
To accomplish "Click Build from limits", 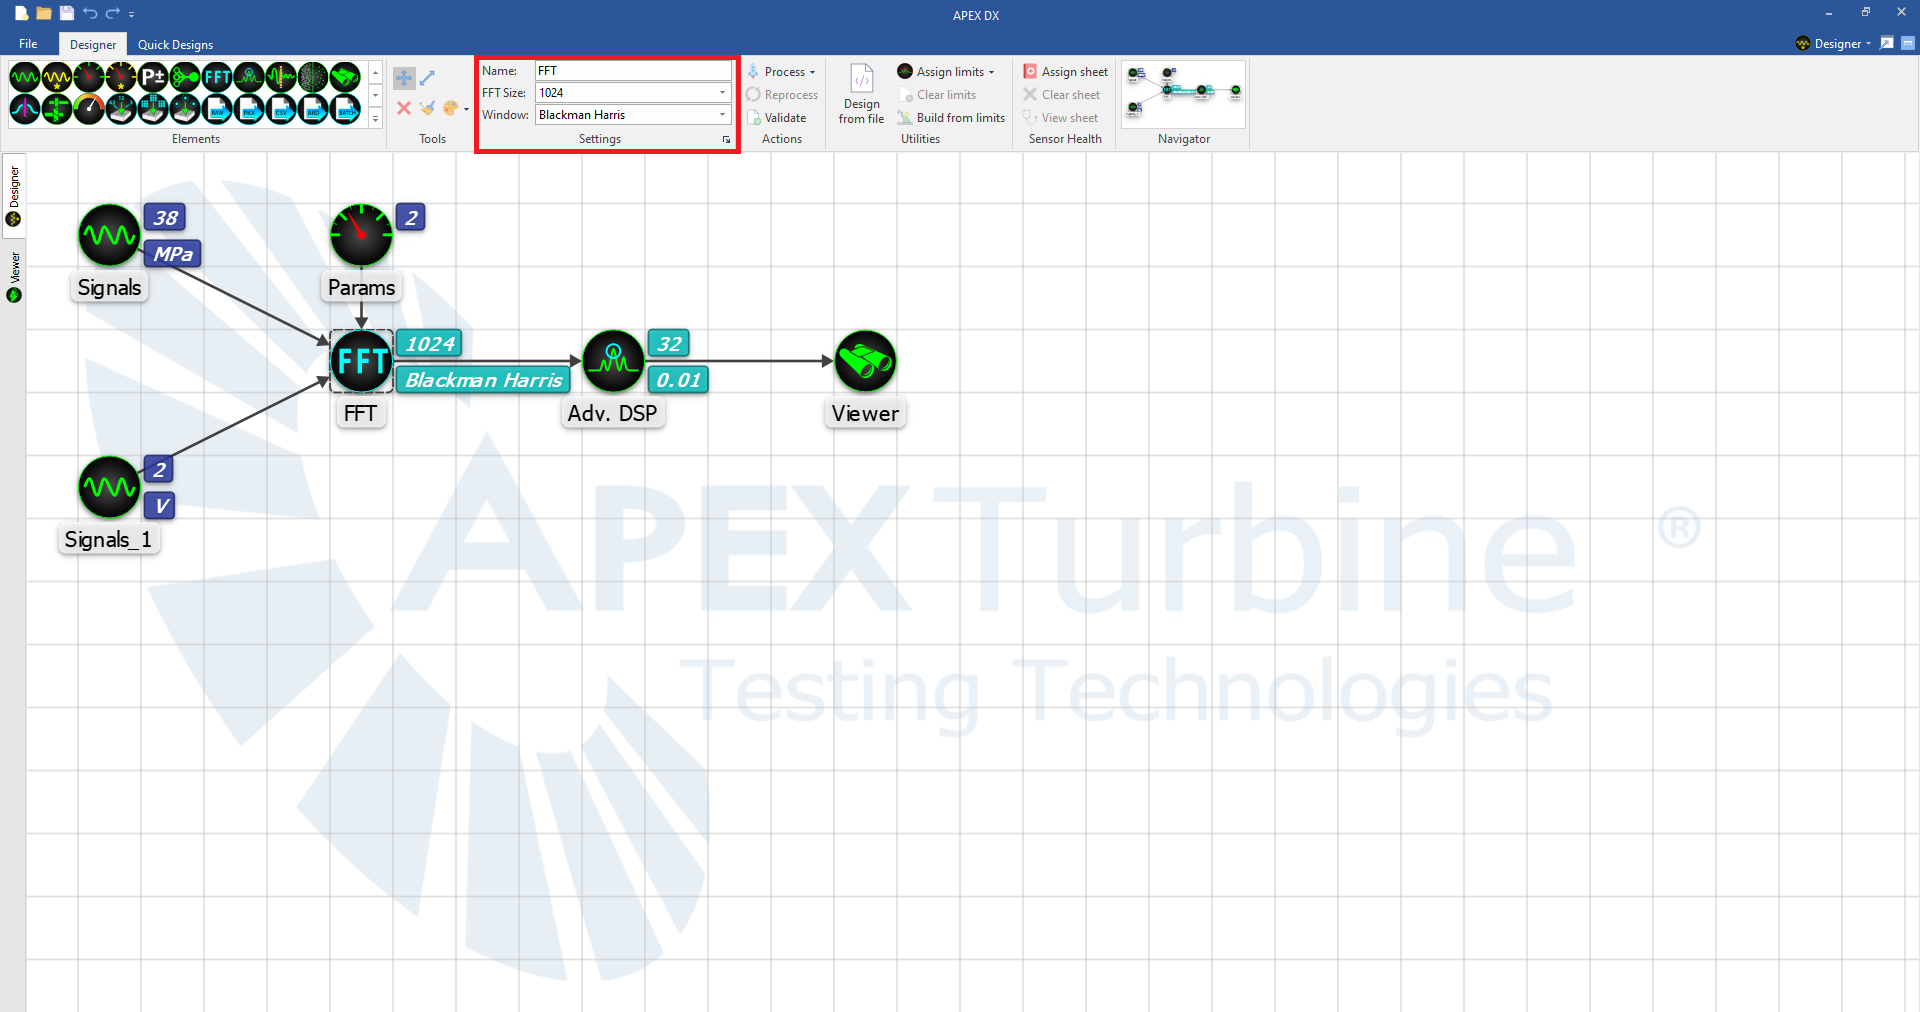I will tap(951, 118).
